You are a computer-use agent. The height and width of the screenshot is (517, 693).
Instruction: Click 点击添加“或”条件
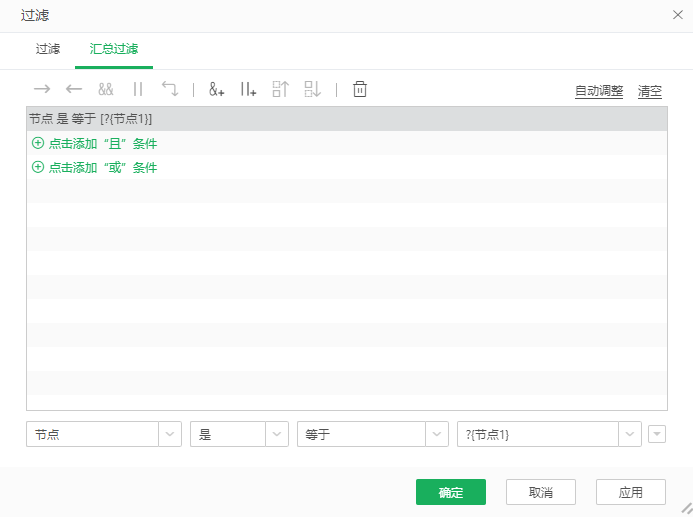click(103, 167)
